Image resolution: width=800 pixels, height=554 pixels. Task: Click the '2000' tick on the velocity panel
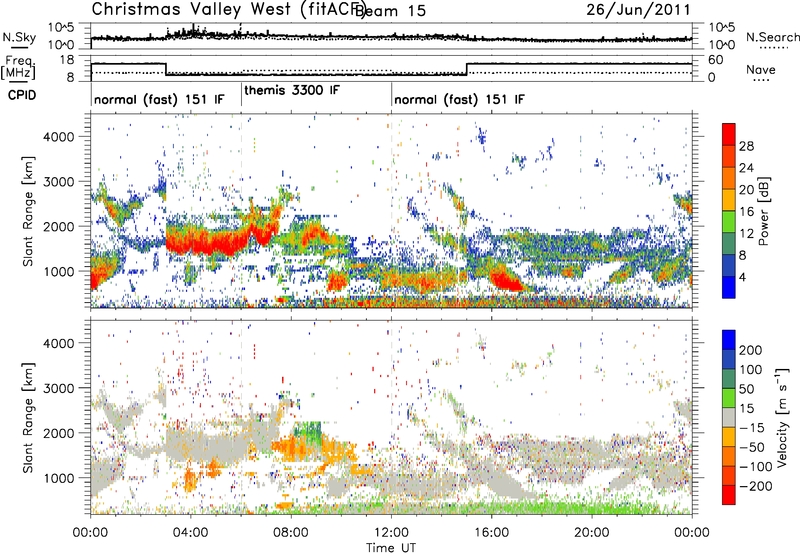coord(58,433)
